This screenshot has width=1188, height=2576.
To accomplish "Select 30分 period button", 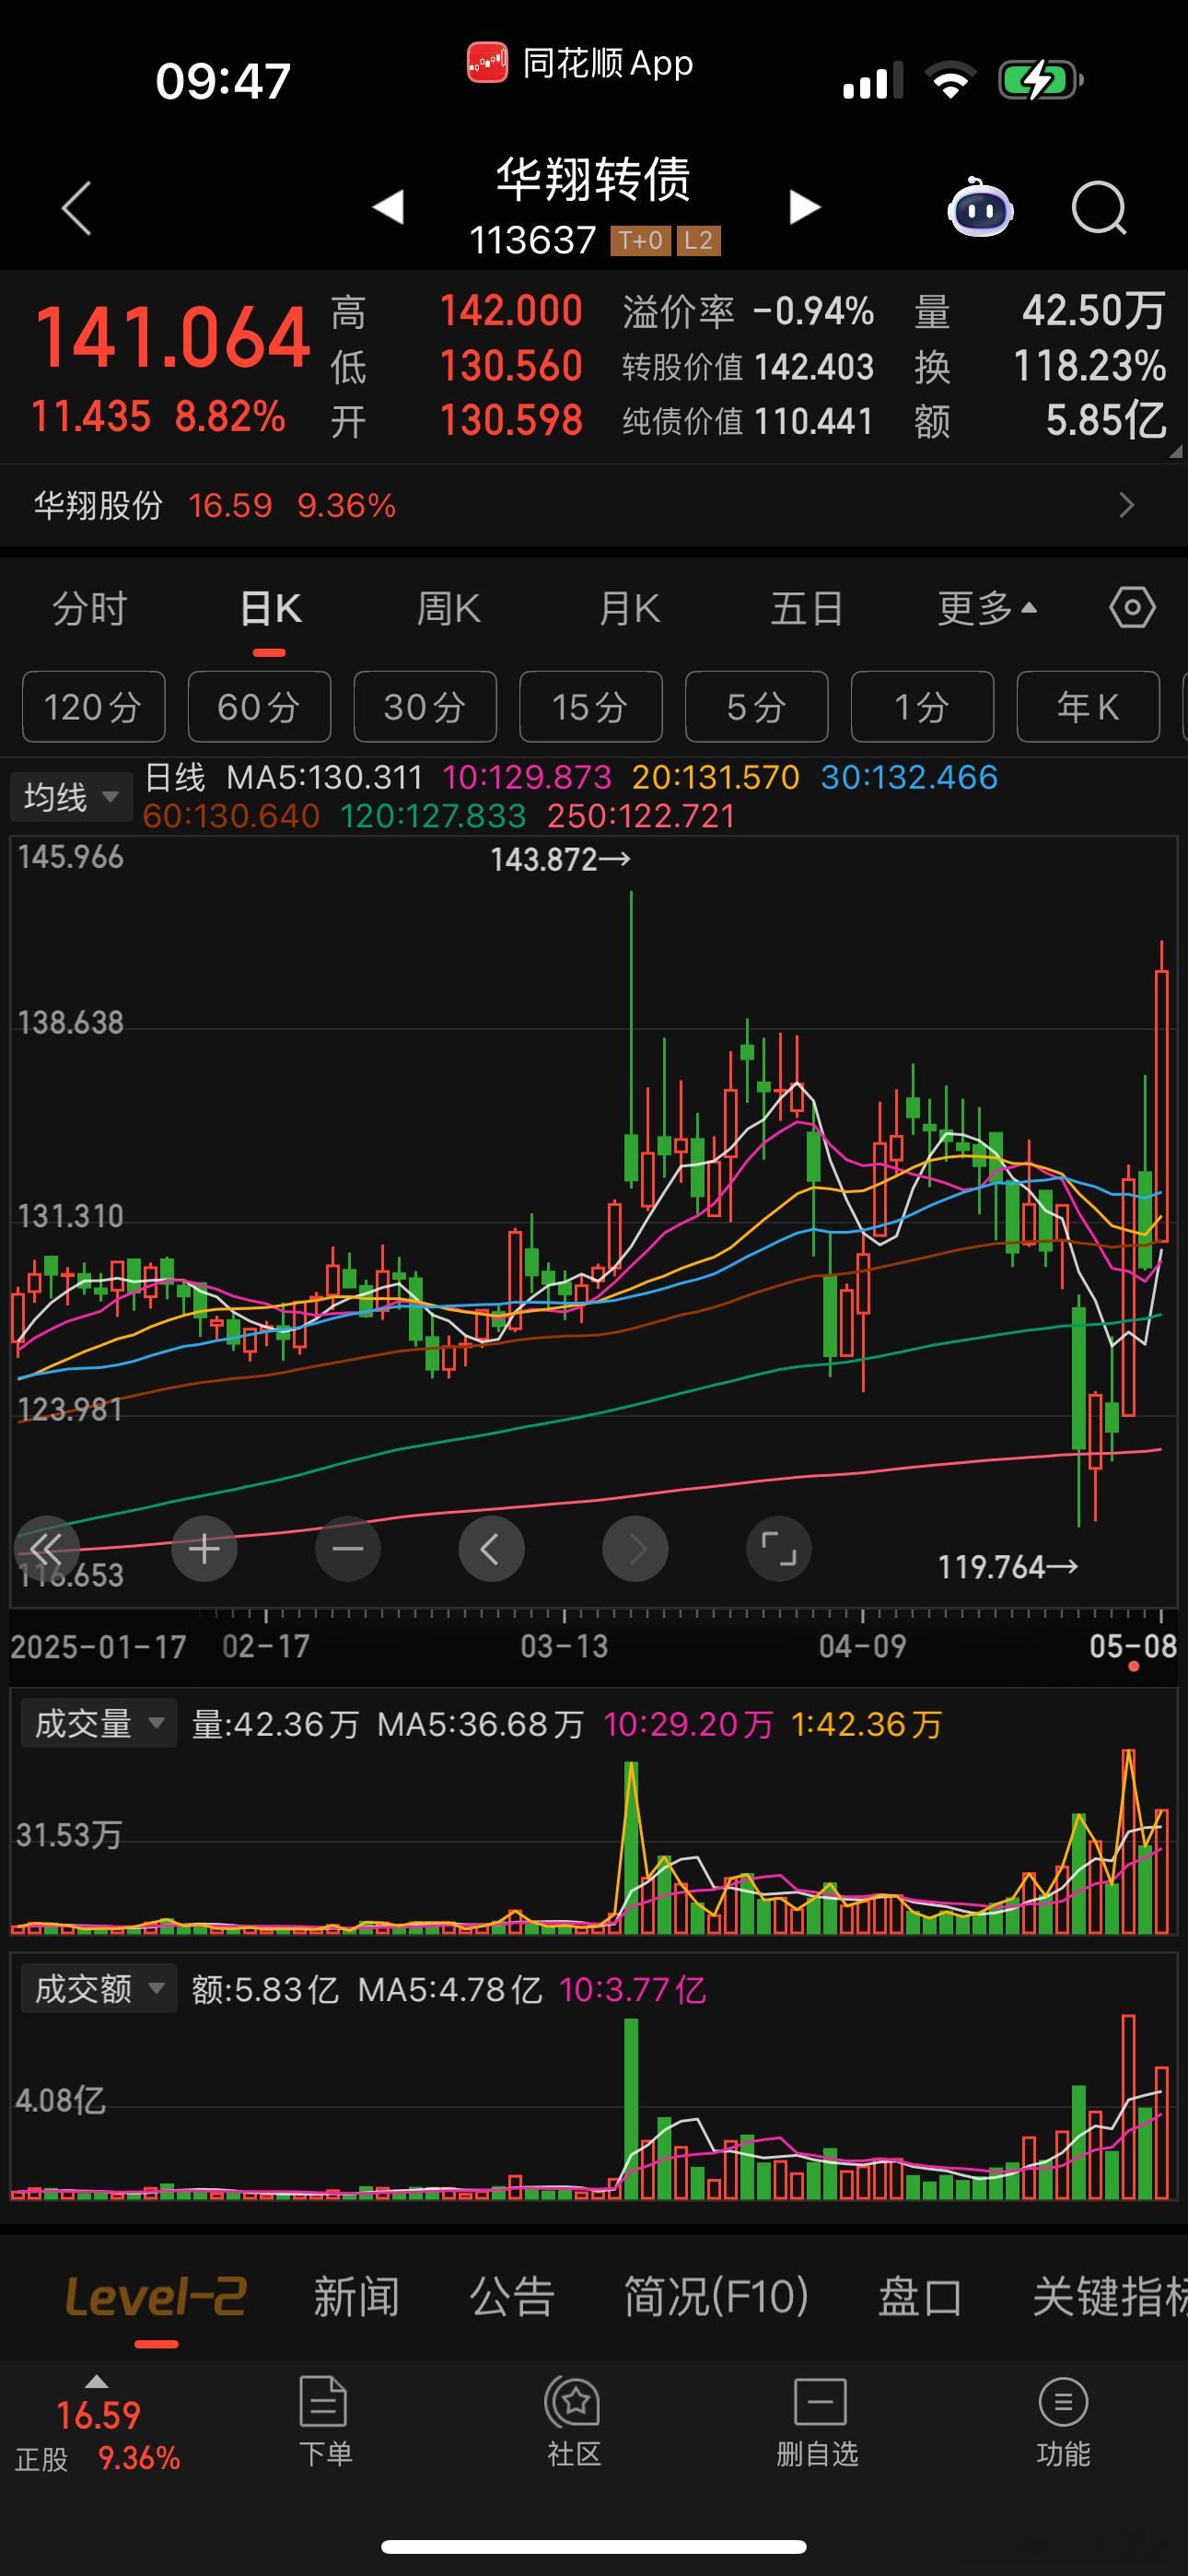I will tap(425, 707).
